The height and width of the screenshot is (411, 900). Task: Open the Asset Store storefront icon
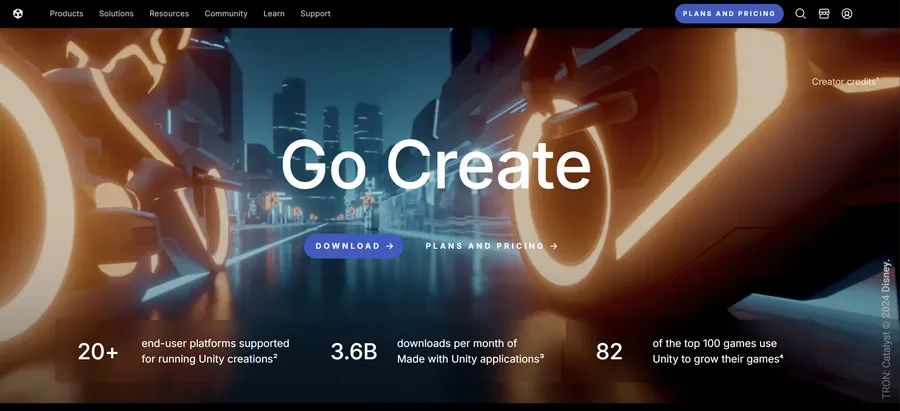824,14
